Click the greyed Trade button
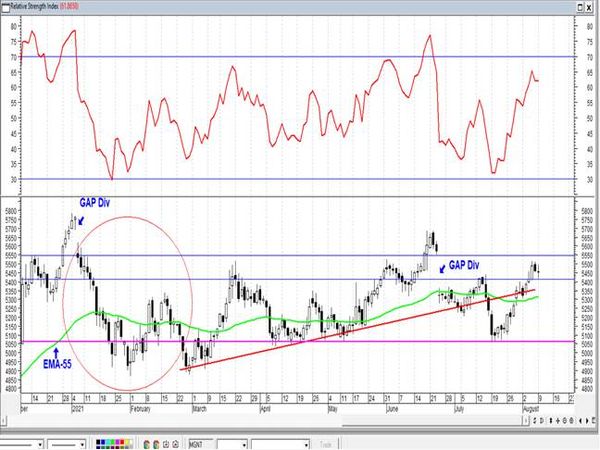This screenshot has width=600, height=450. pos(325,445)
